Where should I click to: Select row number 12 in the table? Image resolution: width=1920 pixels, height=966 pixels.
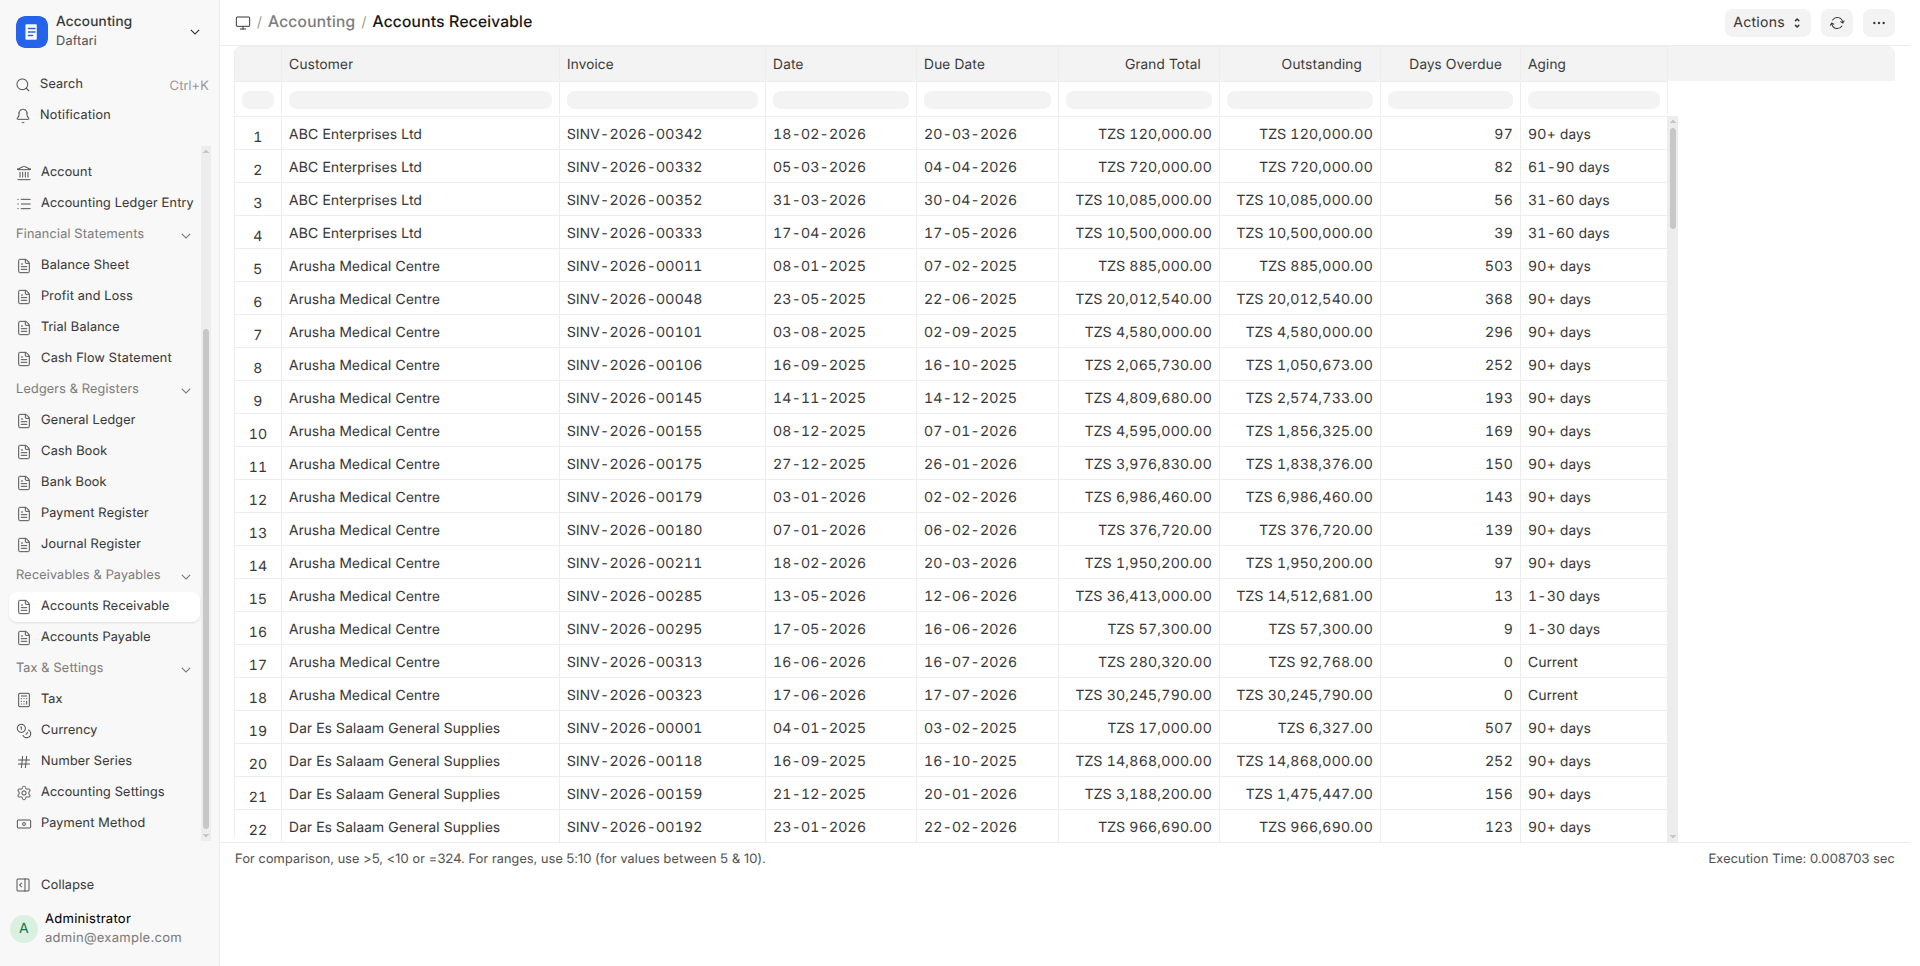(x=258, y=498)
